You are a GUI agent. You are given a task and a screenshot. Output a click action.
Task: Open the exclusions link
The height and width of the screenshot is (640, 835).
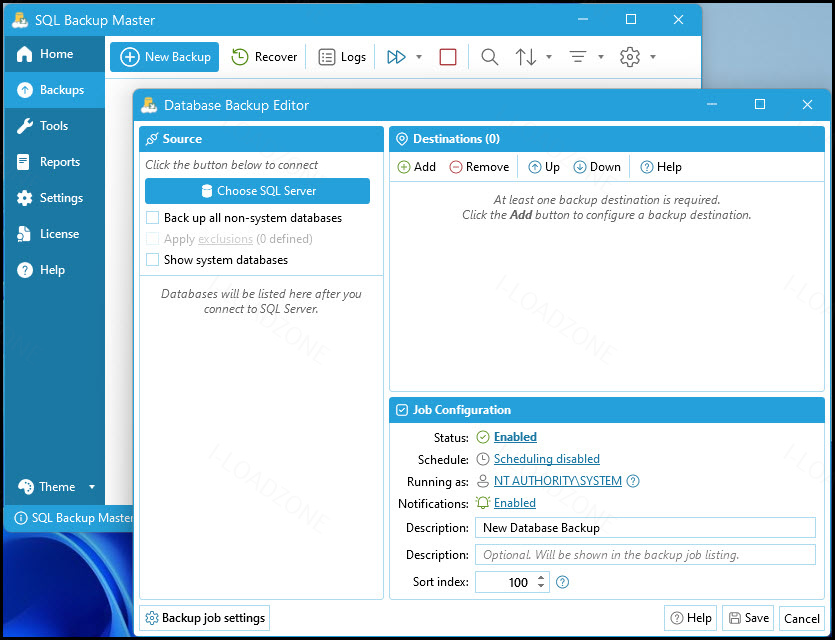(x=225, y=239)
